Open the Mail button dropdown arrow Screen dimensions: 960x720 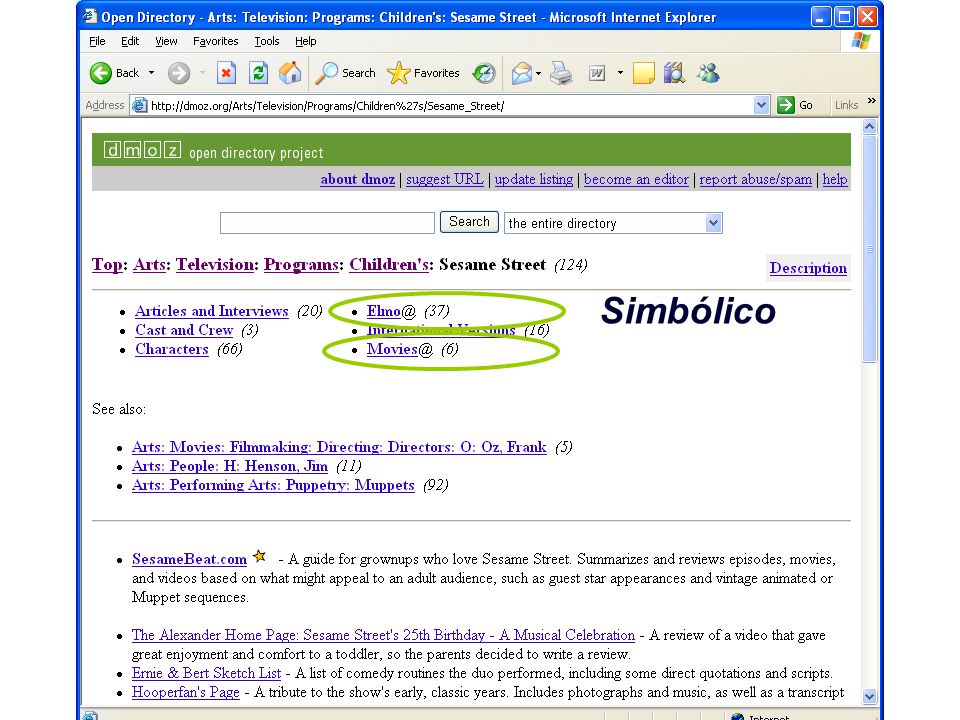point(538,73)
